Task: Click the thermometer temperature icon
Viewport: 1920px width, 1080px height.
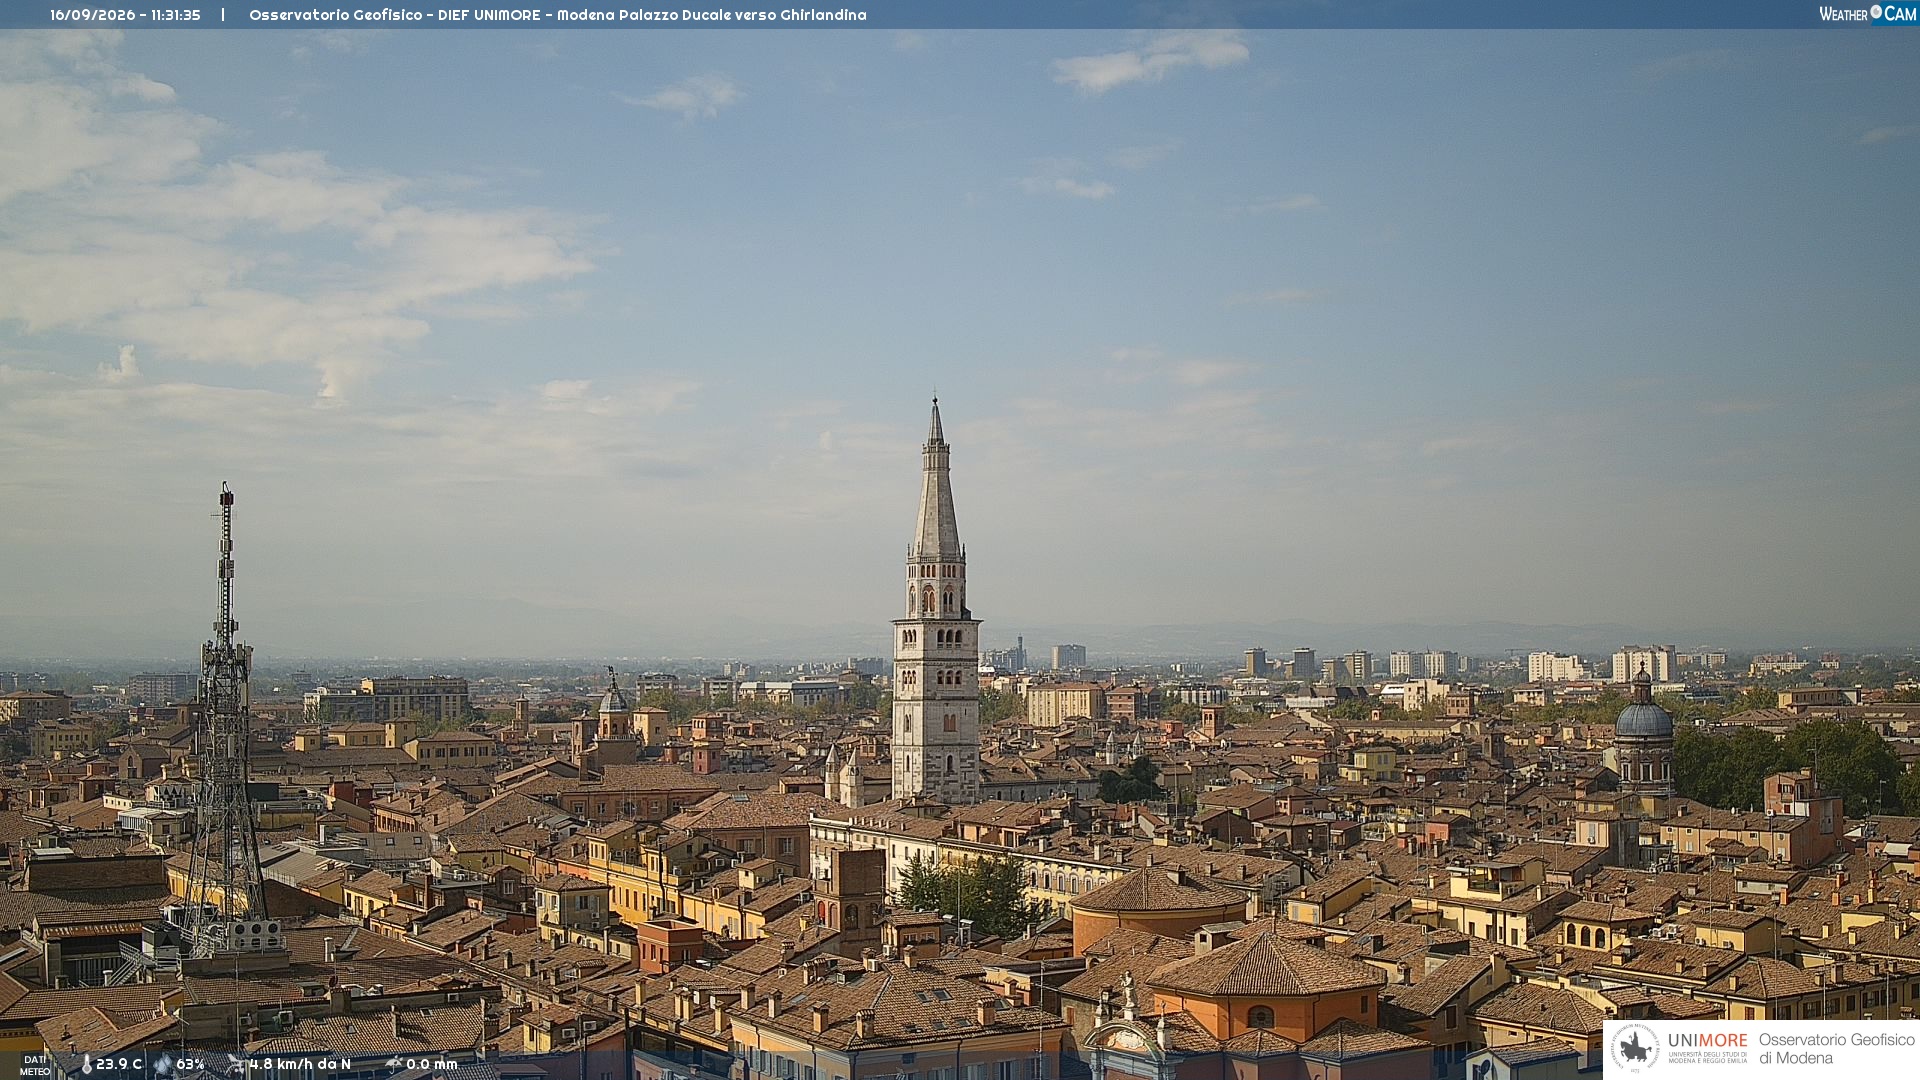Action: (x=86, y=1065)
